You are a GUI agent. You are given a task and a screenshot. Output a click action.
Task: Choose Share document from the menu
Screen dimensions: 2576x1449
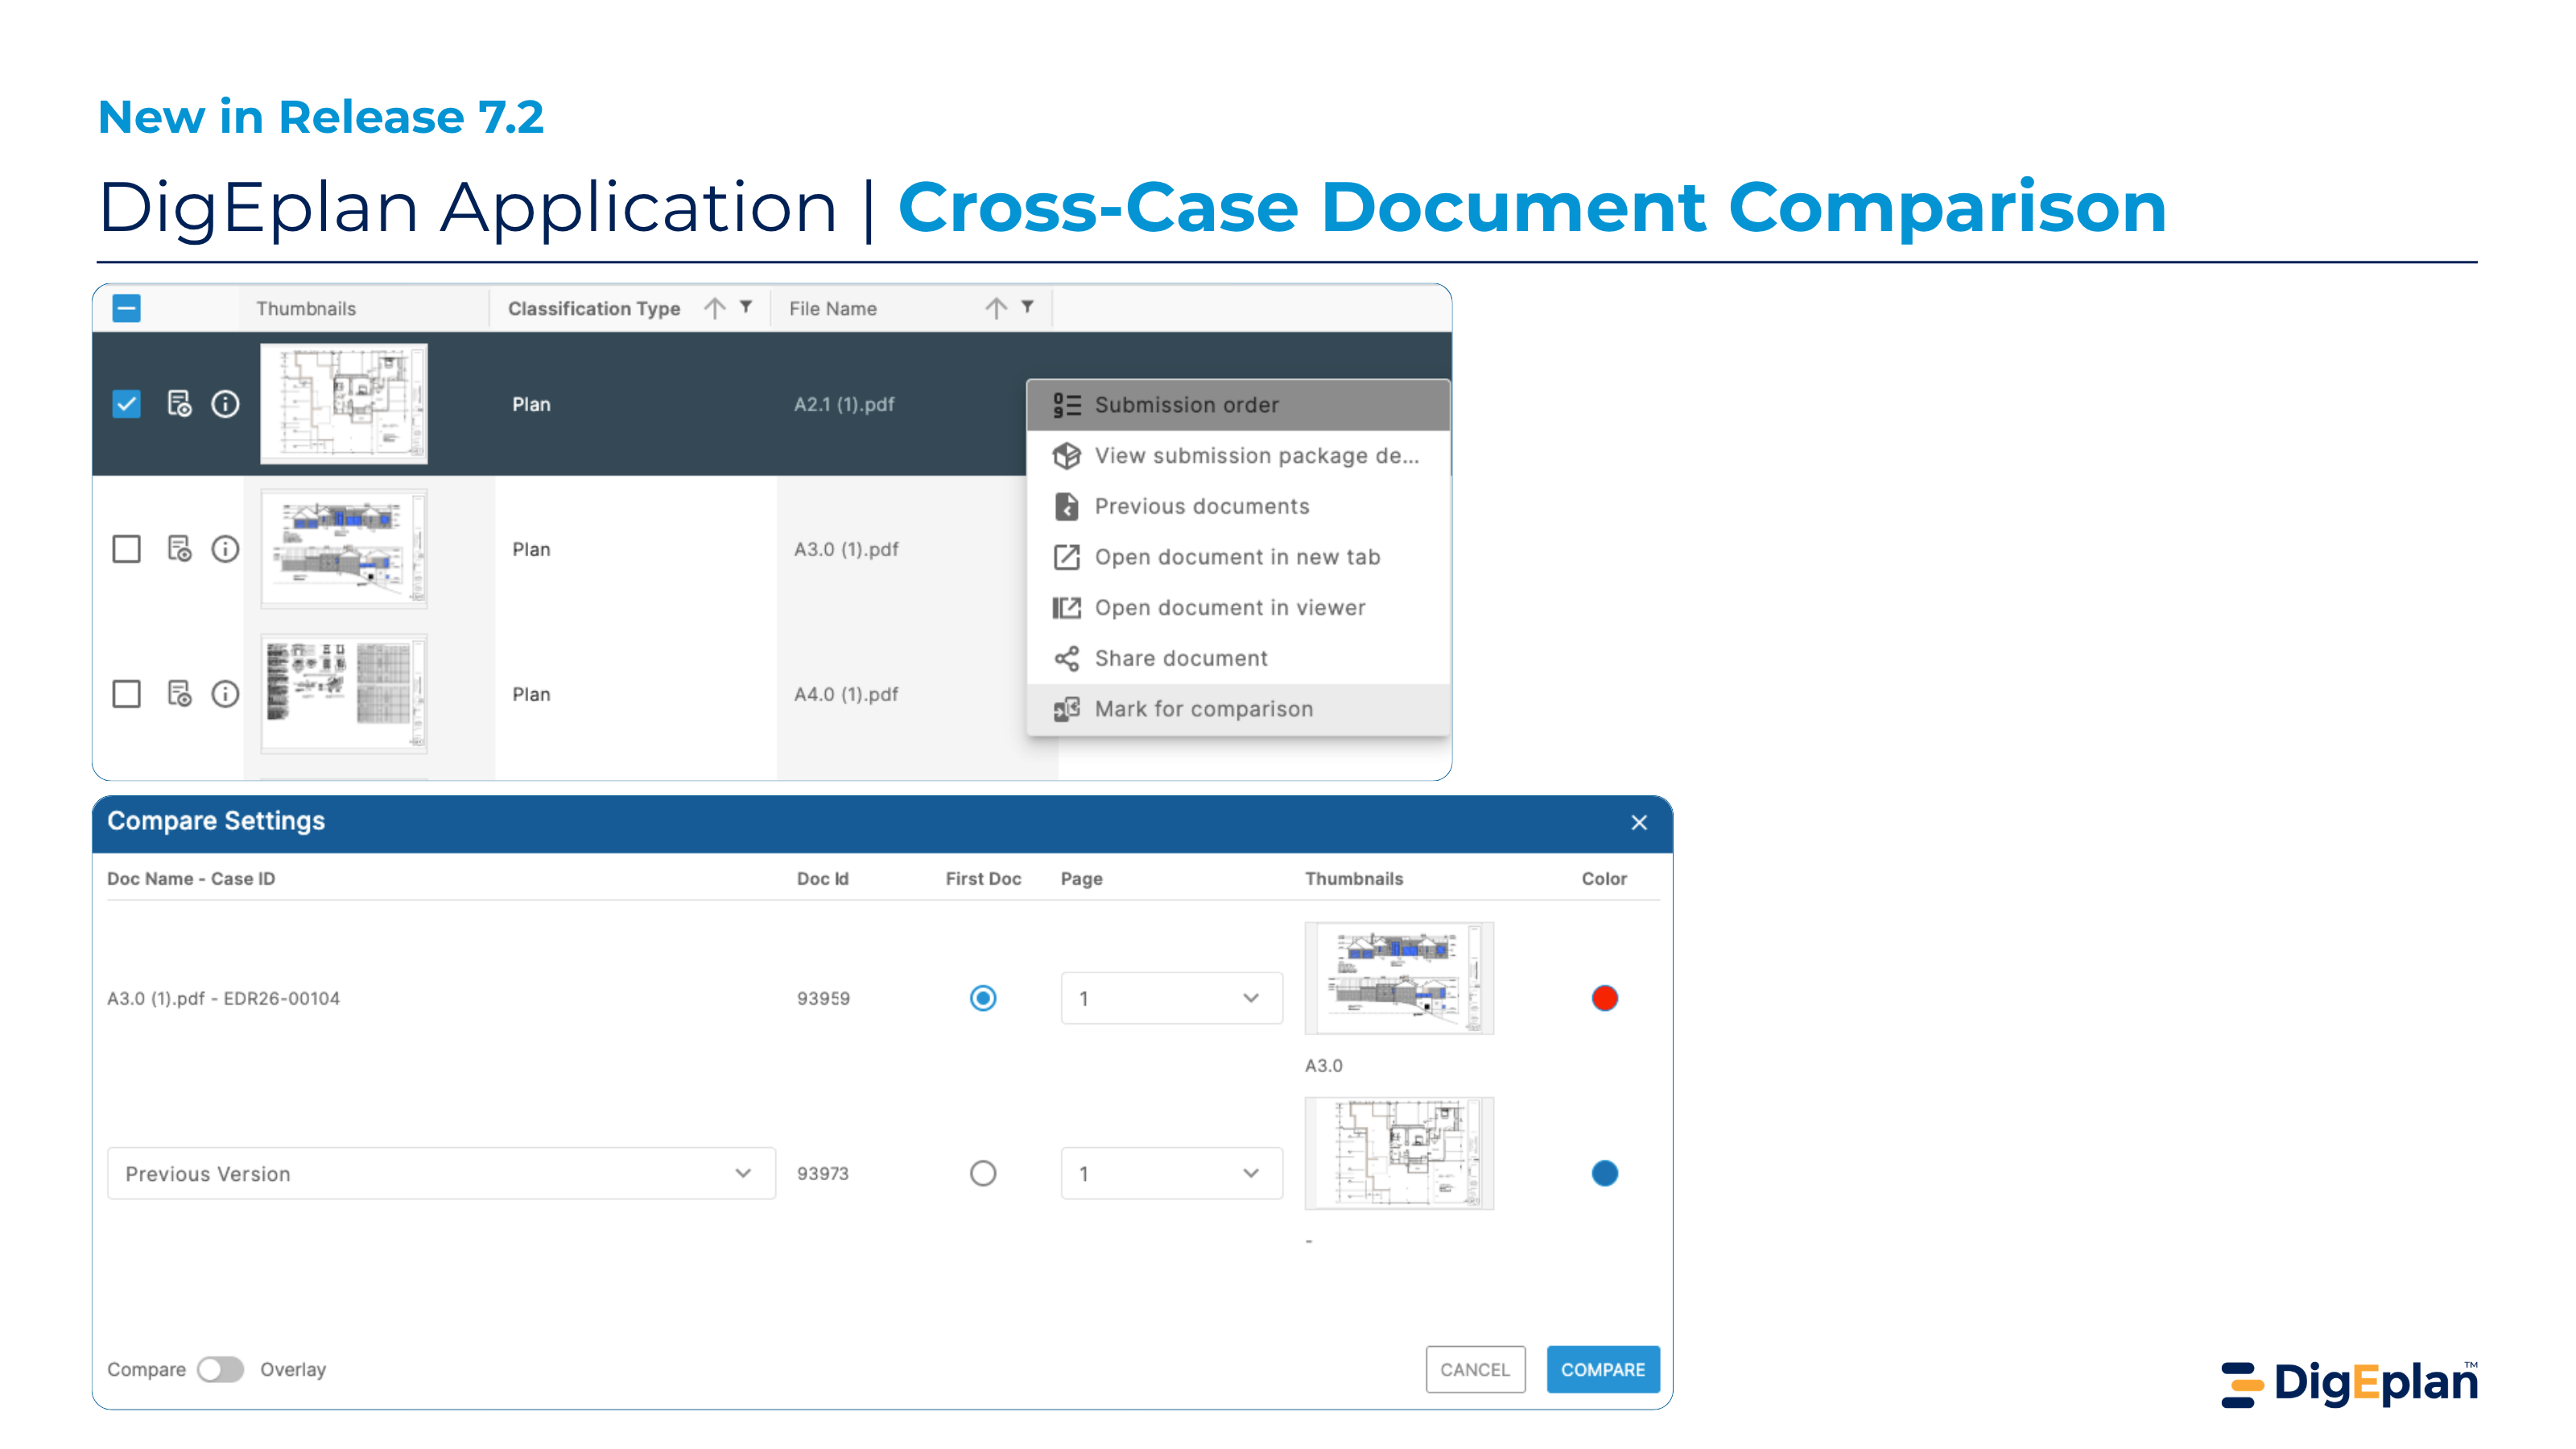1238,659
